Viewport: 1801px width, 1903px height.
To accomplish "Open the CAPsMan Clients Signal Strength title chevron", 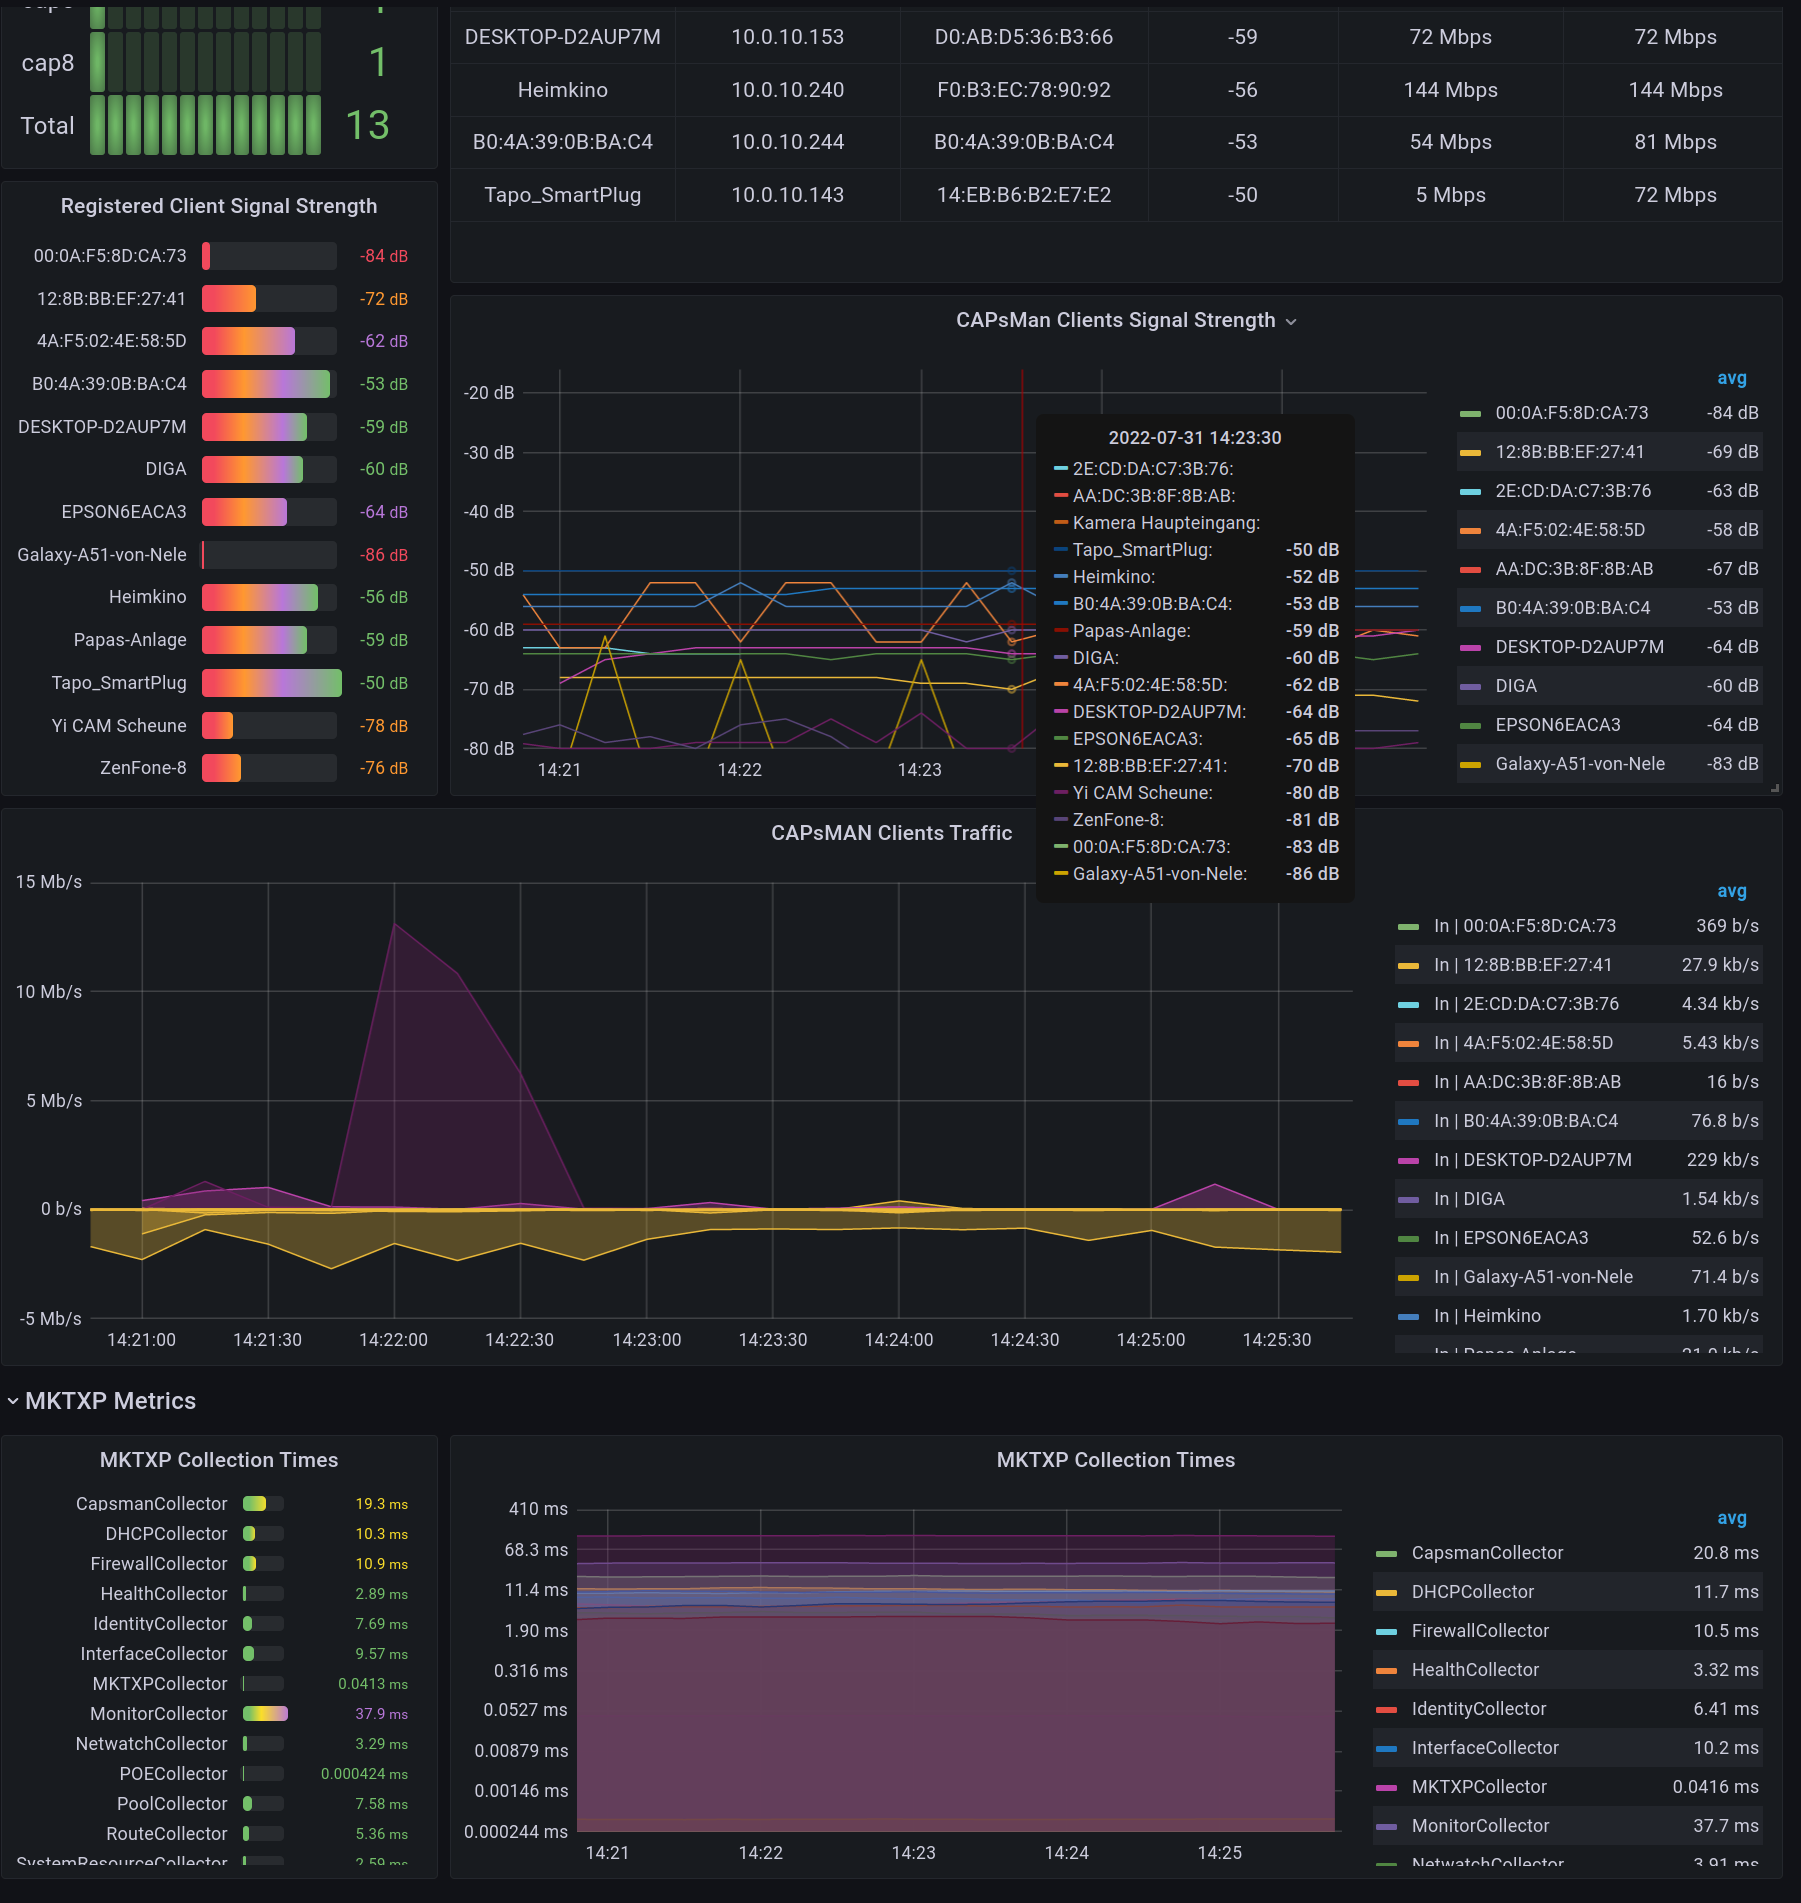I will click(1290, 322).
